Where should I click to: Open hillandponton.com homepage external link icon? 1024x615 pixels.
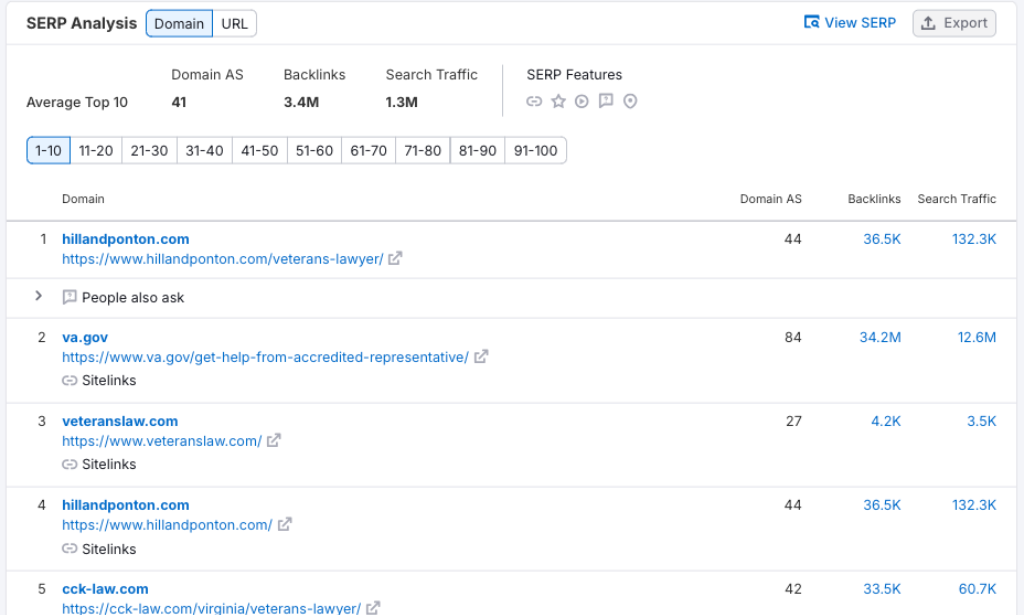point(284,524)
